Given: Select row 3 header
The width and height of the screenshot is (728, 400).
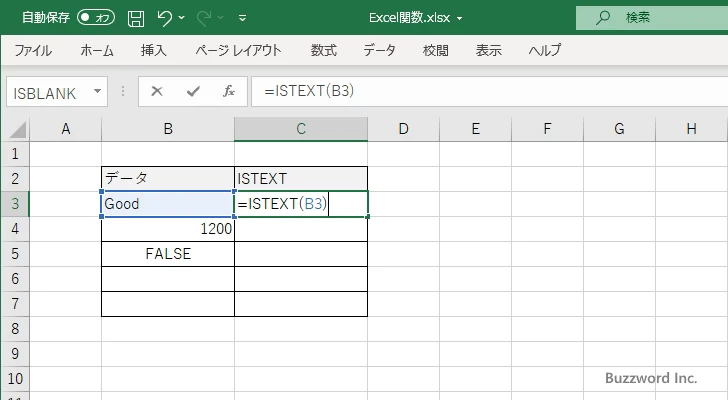Looking at the screenshot, I should (x=15, y=204).
